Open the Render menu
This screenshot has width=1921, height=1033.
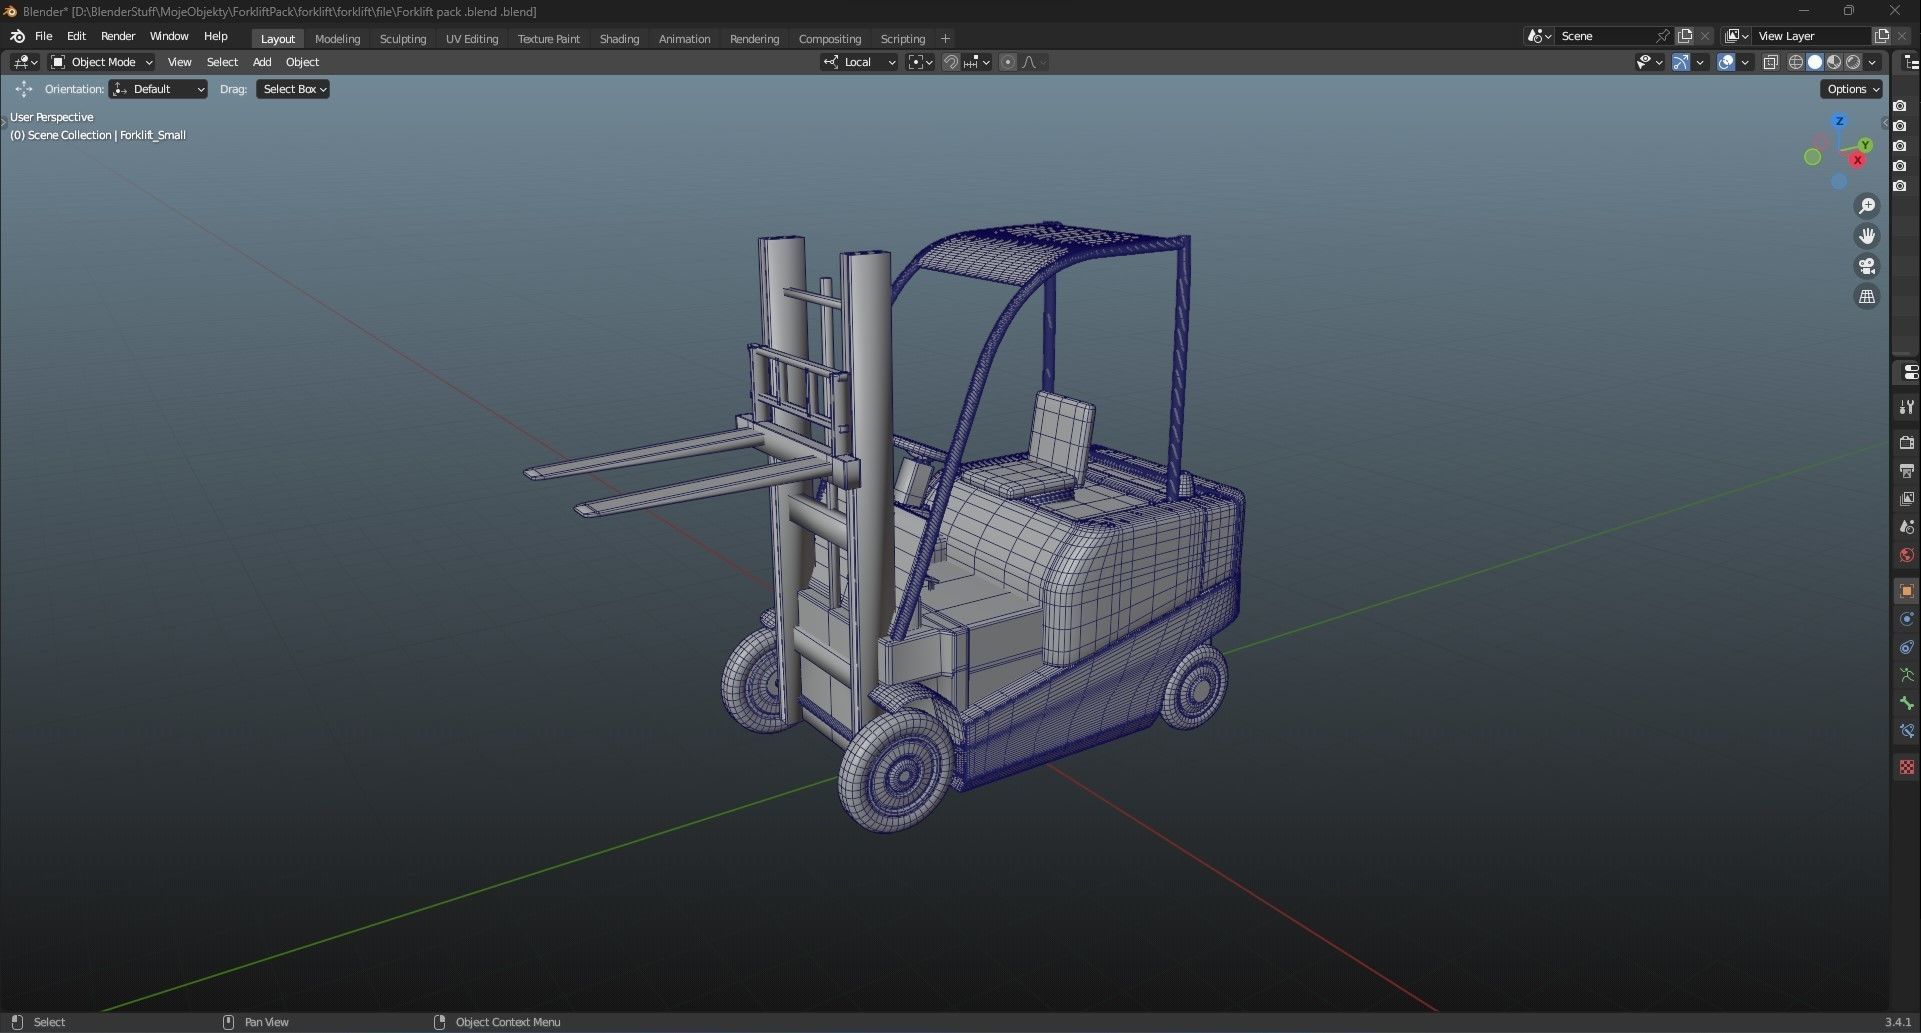click(118, 36)
